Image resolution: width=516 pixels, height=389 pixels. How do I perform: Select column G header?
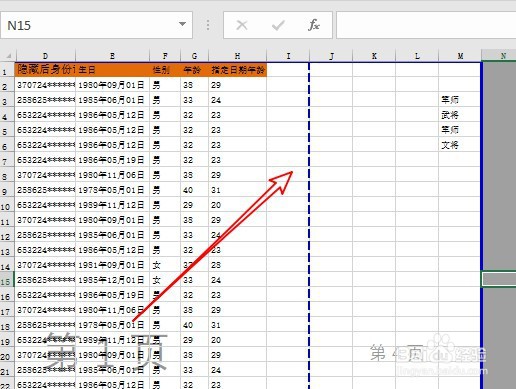coord(194,56)
